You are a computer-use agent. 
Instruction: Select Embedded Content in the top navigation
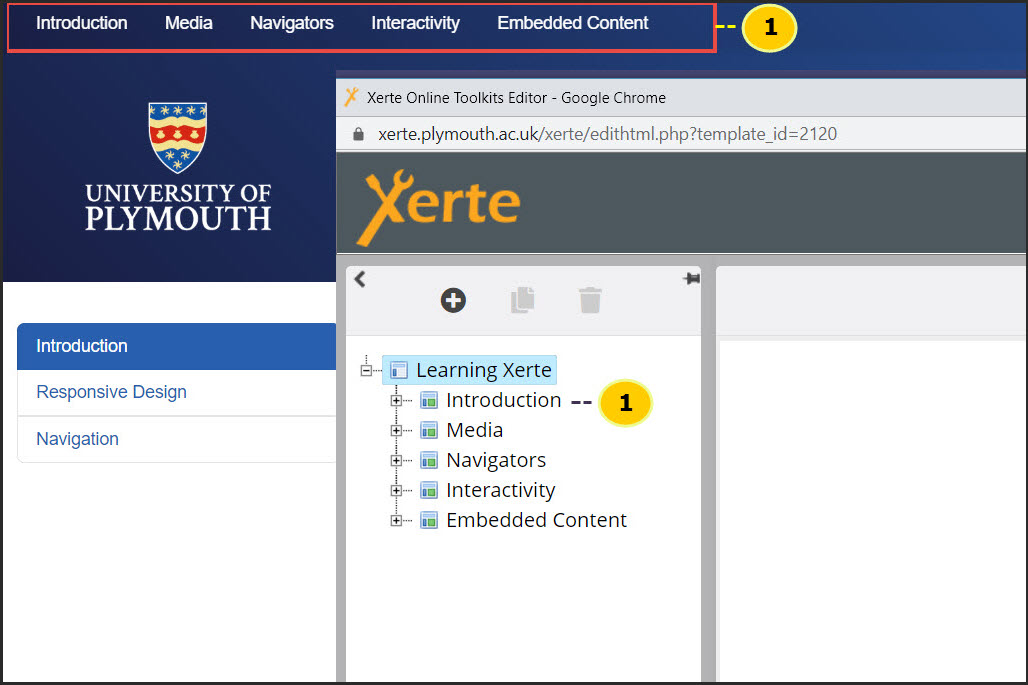(x=572, y=22)
